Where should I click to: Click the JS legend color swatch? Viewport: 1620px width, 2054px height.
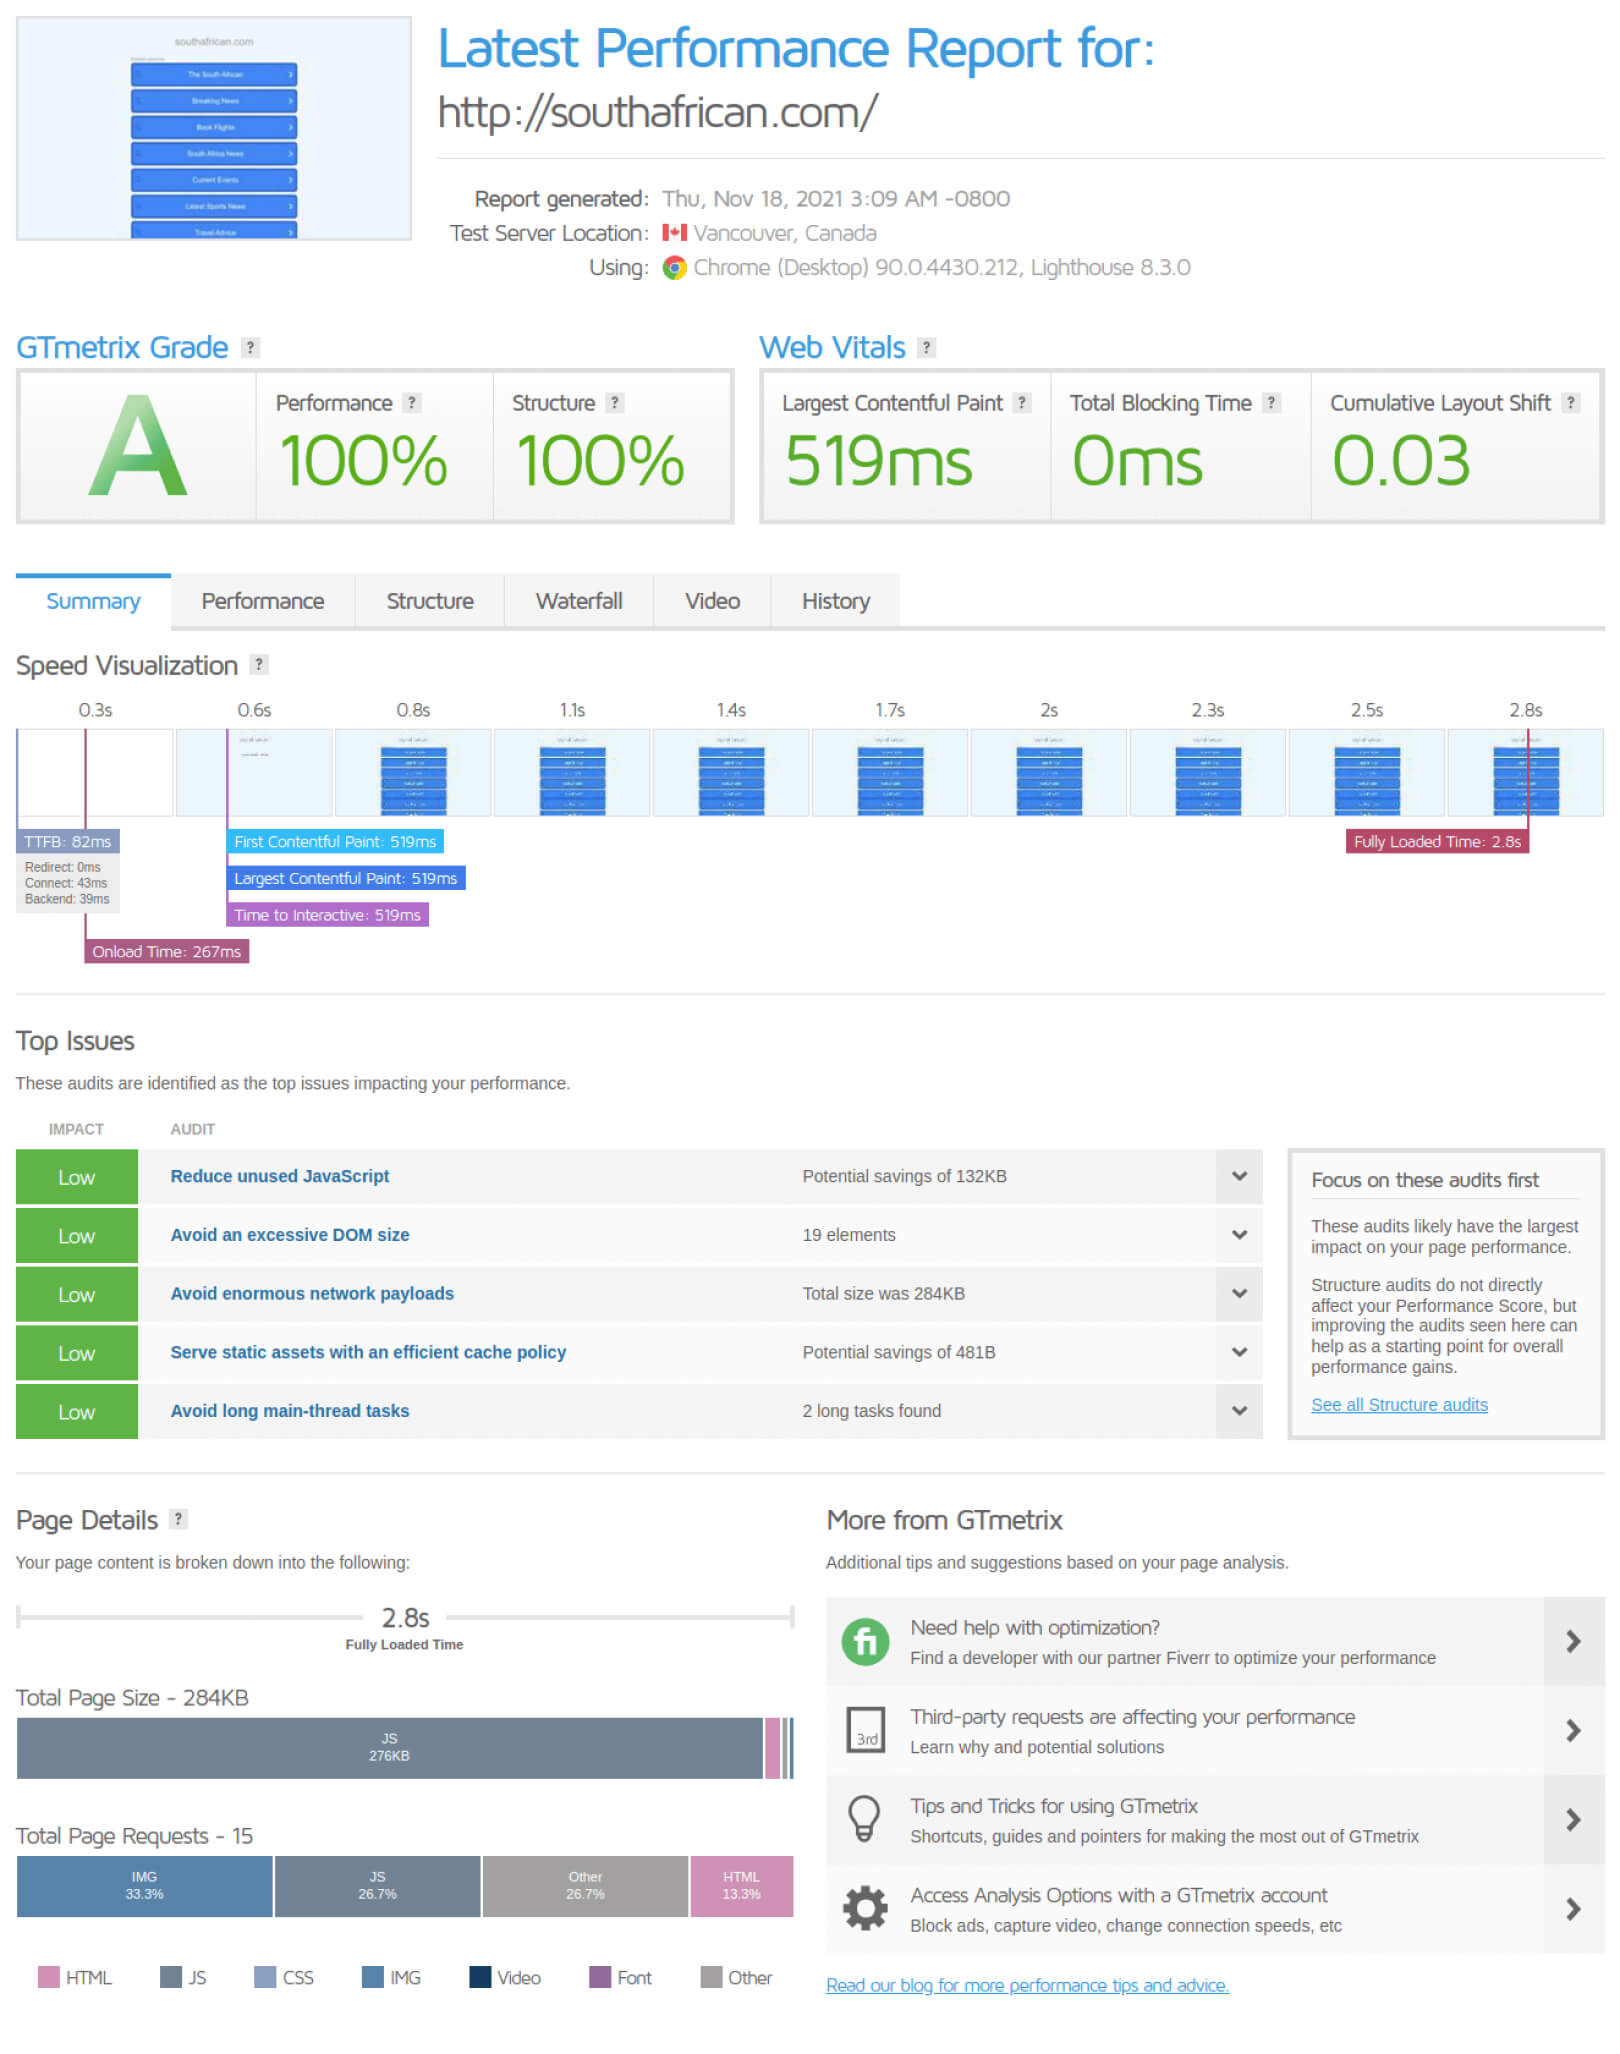(x=171, y=1977)
